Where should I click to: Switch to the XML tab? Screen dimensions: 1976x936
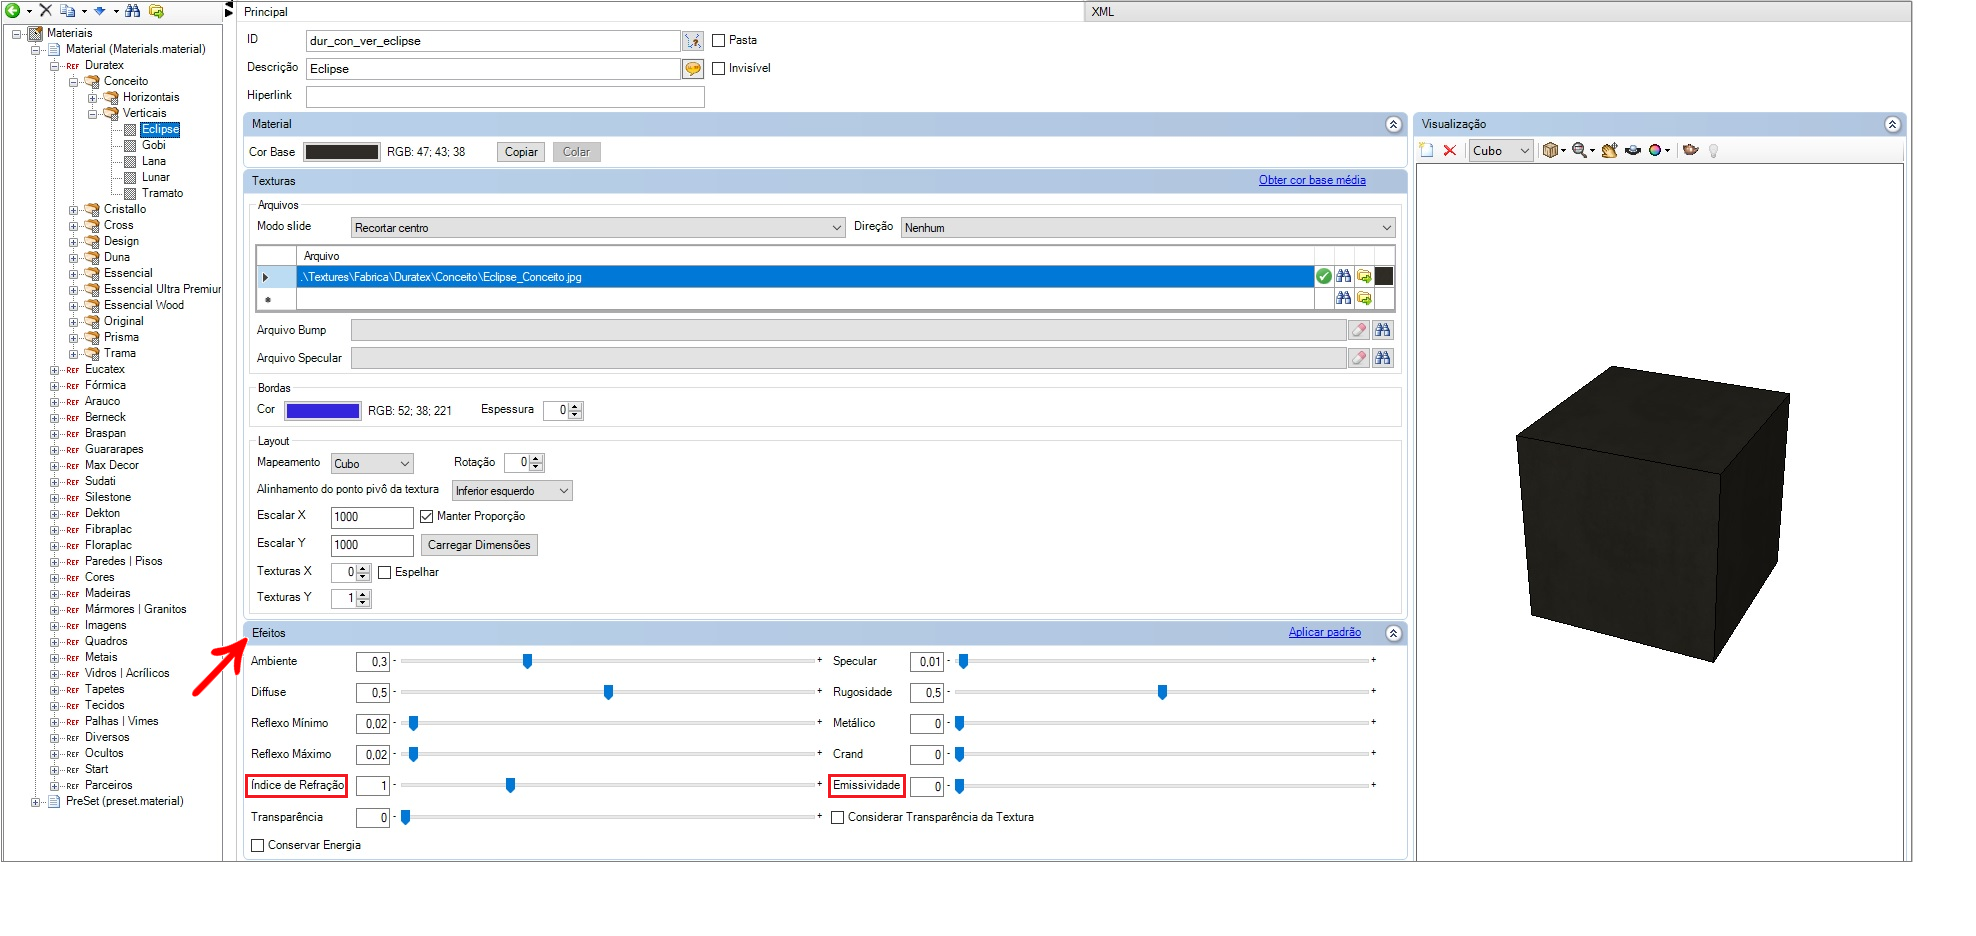point(1103,12)
